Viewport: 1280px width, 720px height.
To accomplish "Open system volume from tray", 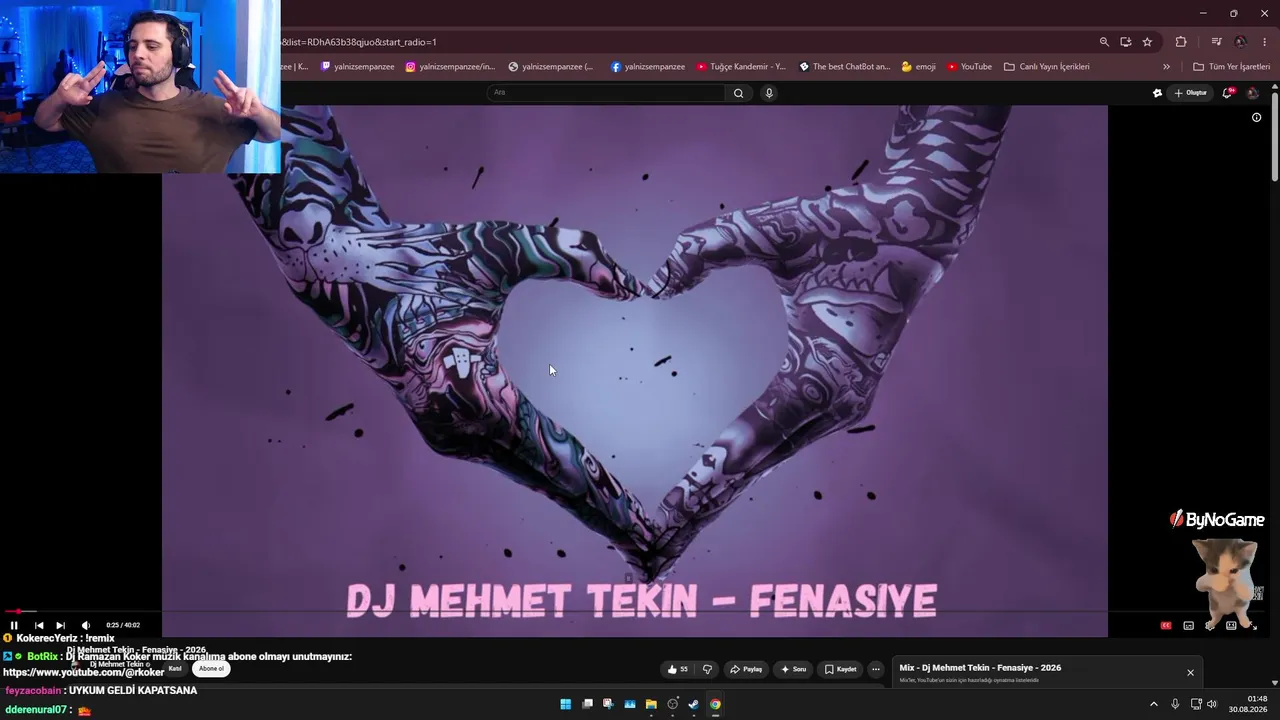I will pyautogui.click(x=1212, y=704).
